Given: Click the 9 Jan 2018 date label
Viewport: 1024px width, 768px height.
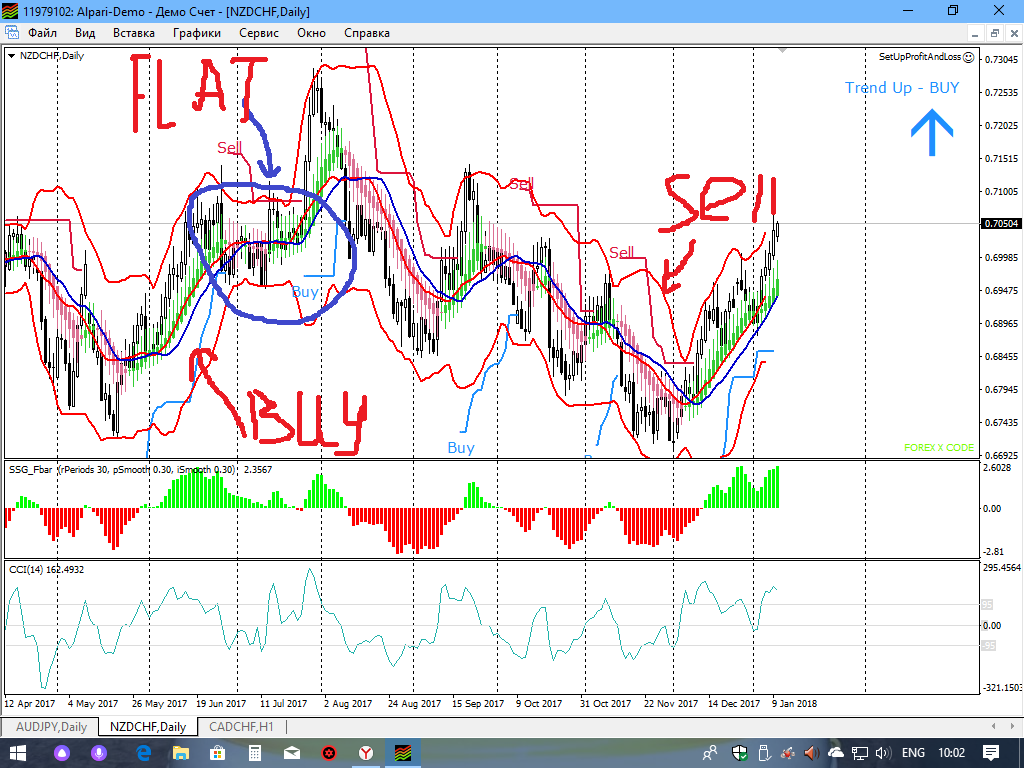Looking at the screenshot, I should tap(794, 703).
